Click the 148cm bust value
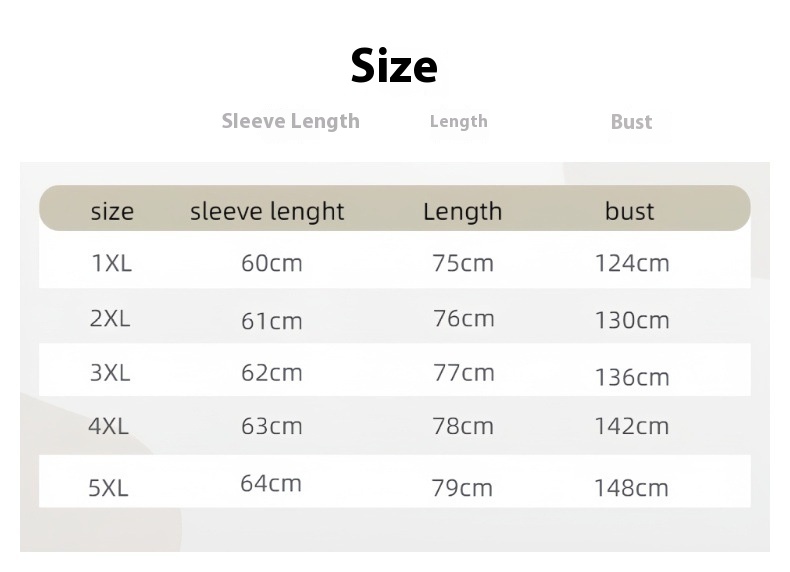This screenshot has width=790, height=572. click(632, 488)
